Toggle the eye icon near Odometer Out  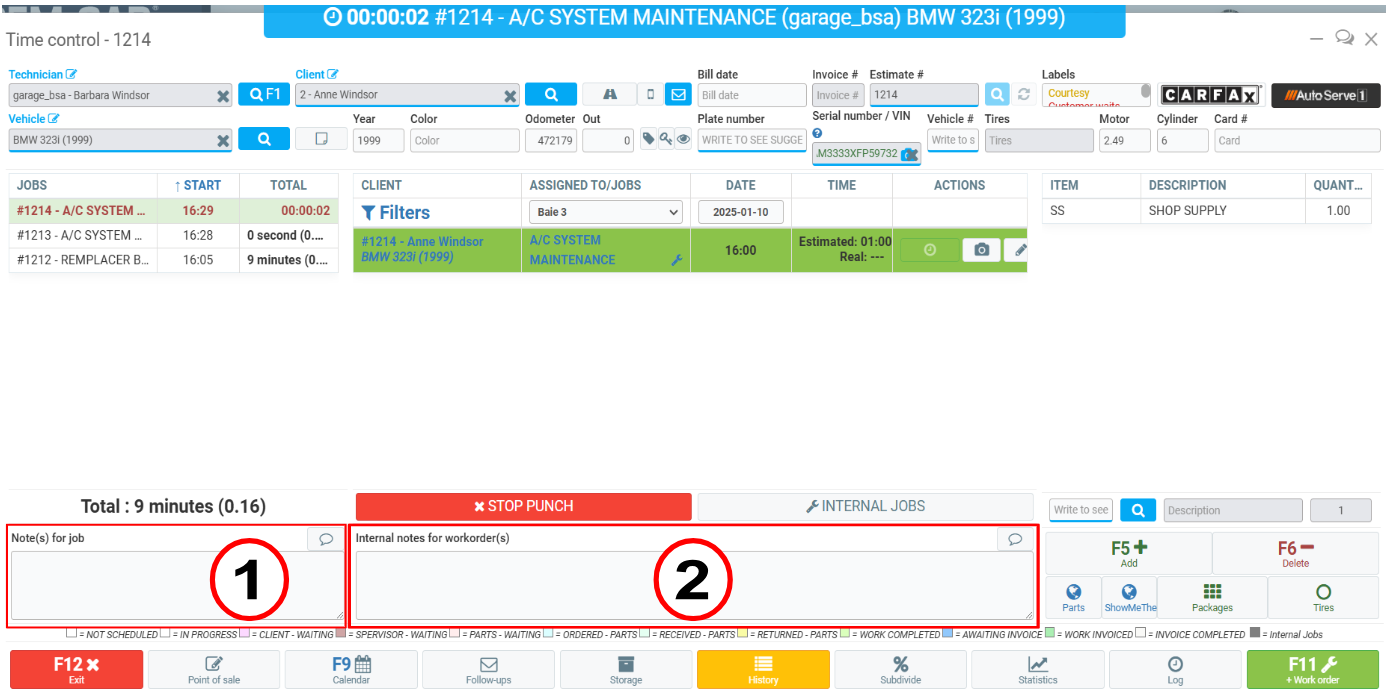click(683, 139)
